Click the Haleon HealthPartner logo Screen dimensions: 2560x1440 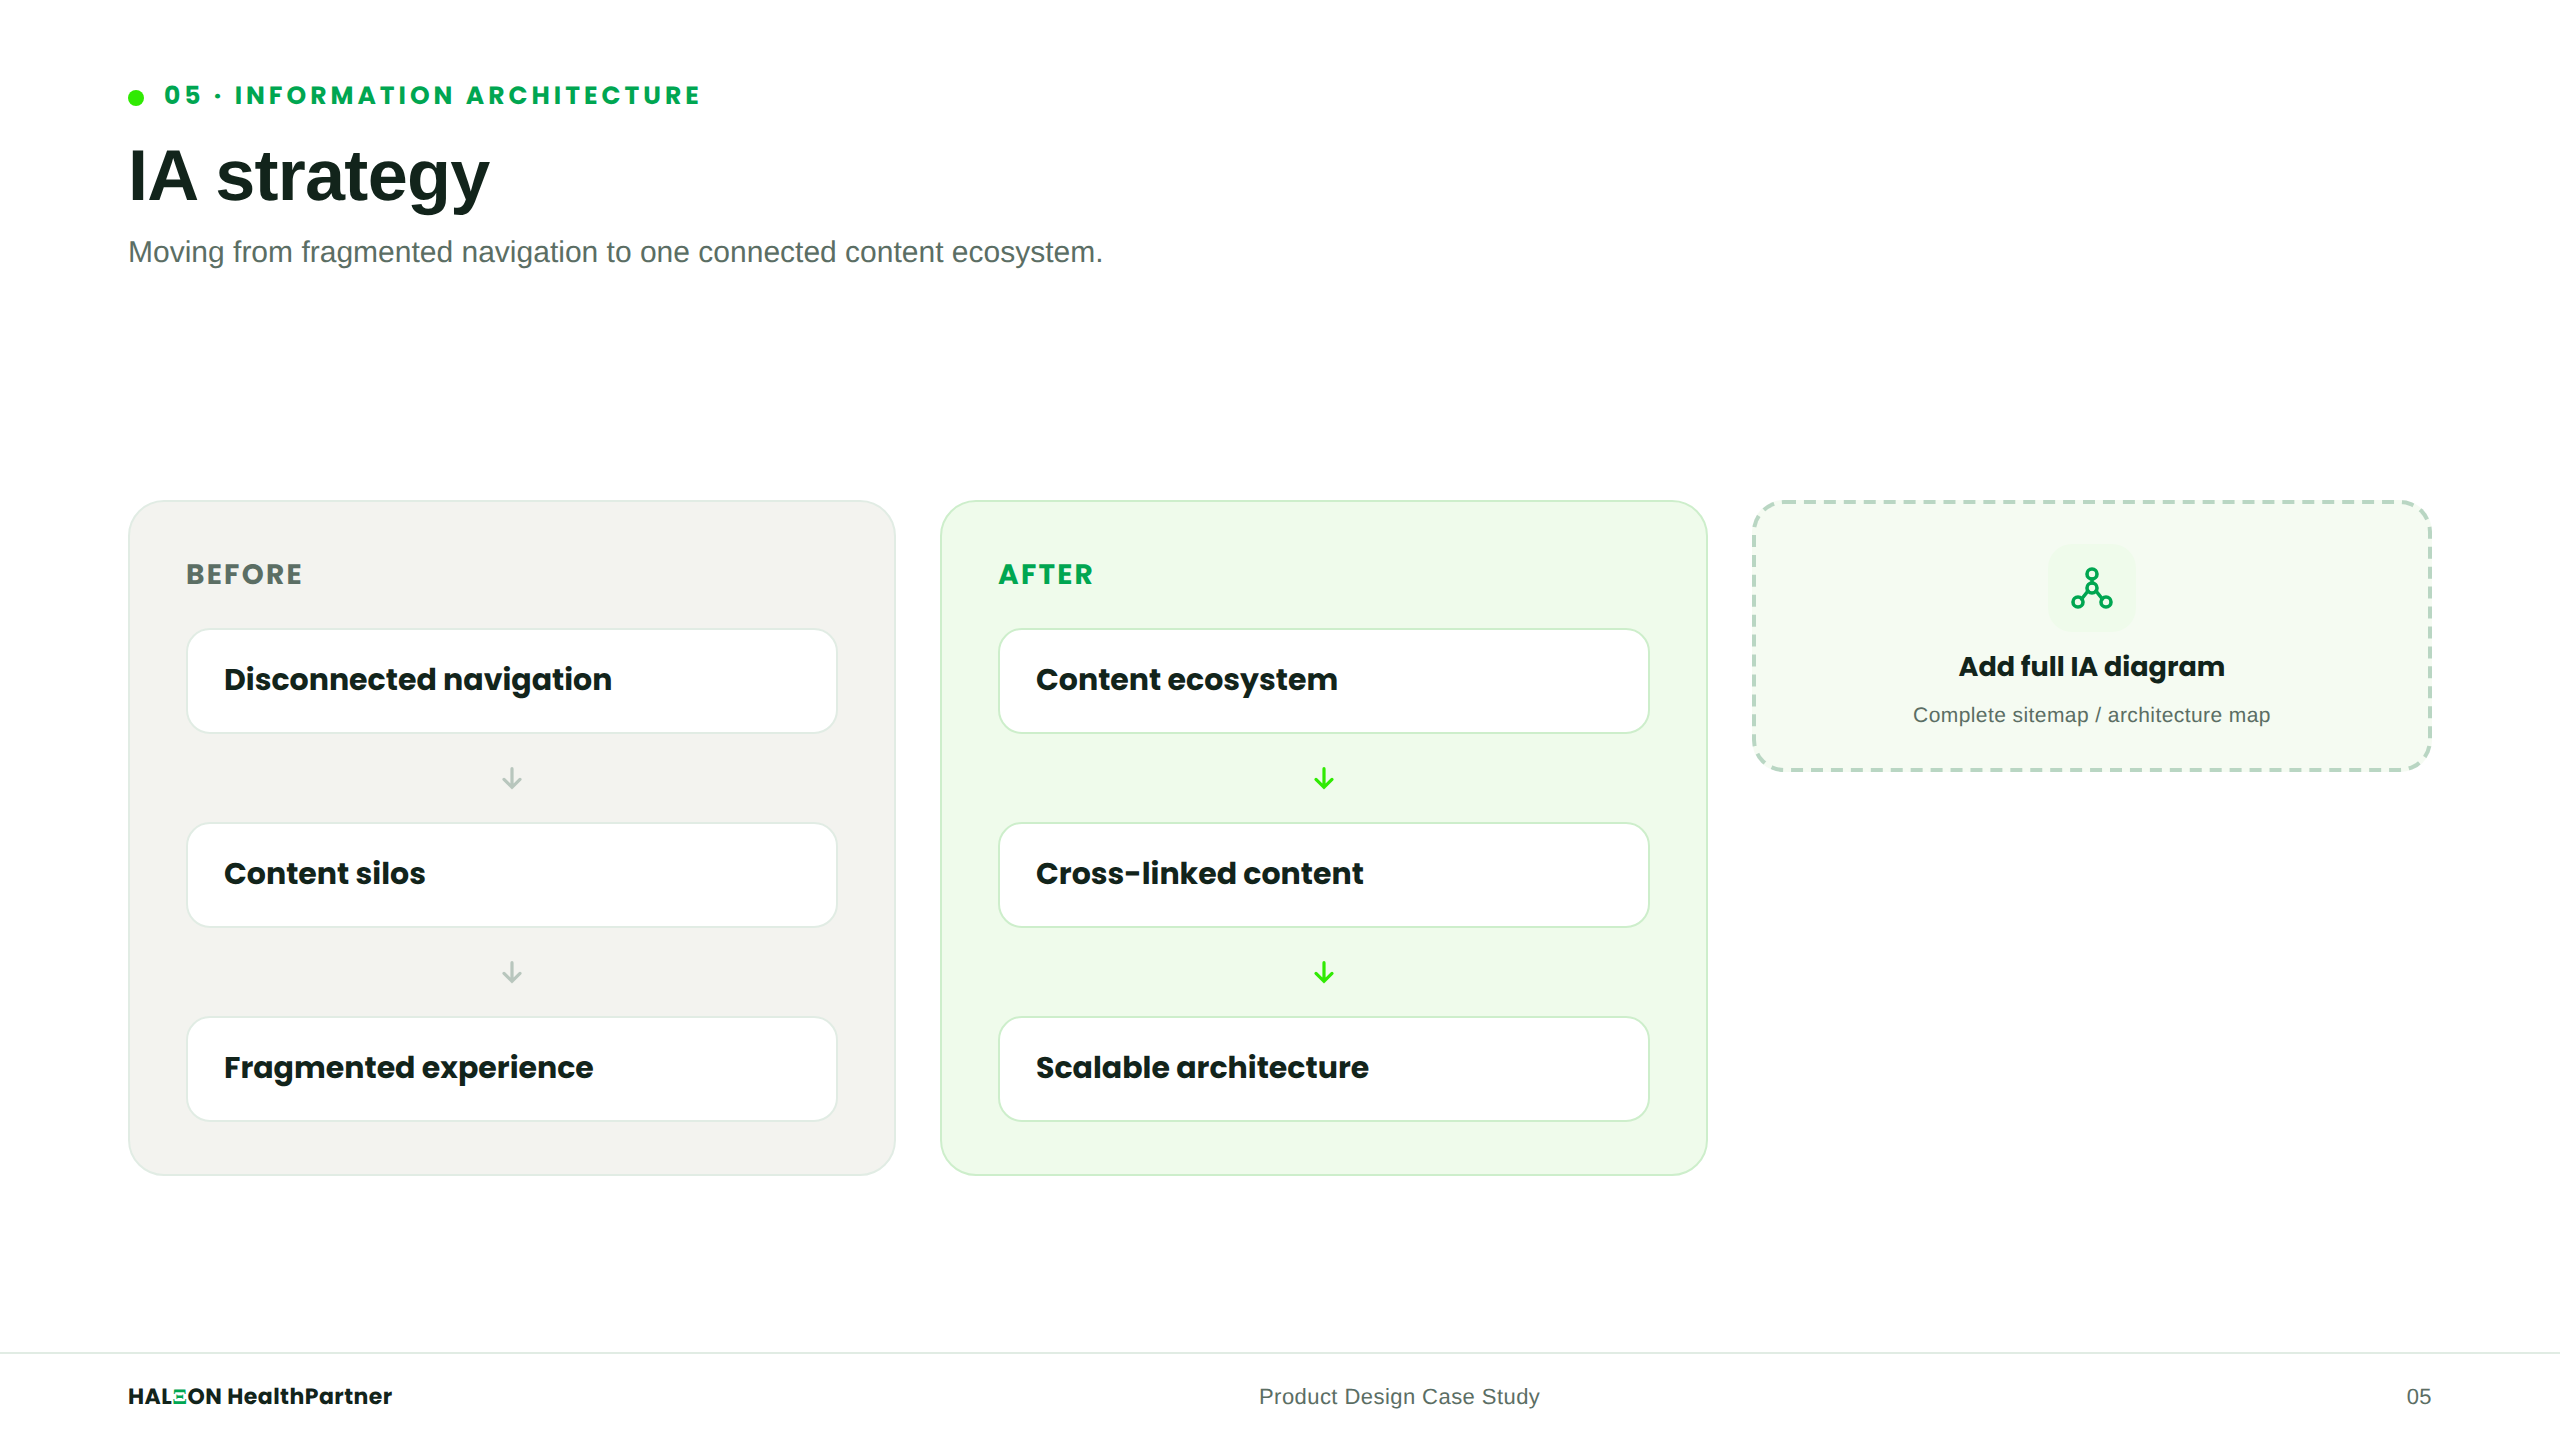(x=260, y=1396)
